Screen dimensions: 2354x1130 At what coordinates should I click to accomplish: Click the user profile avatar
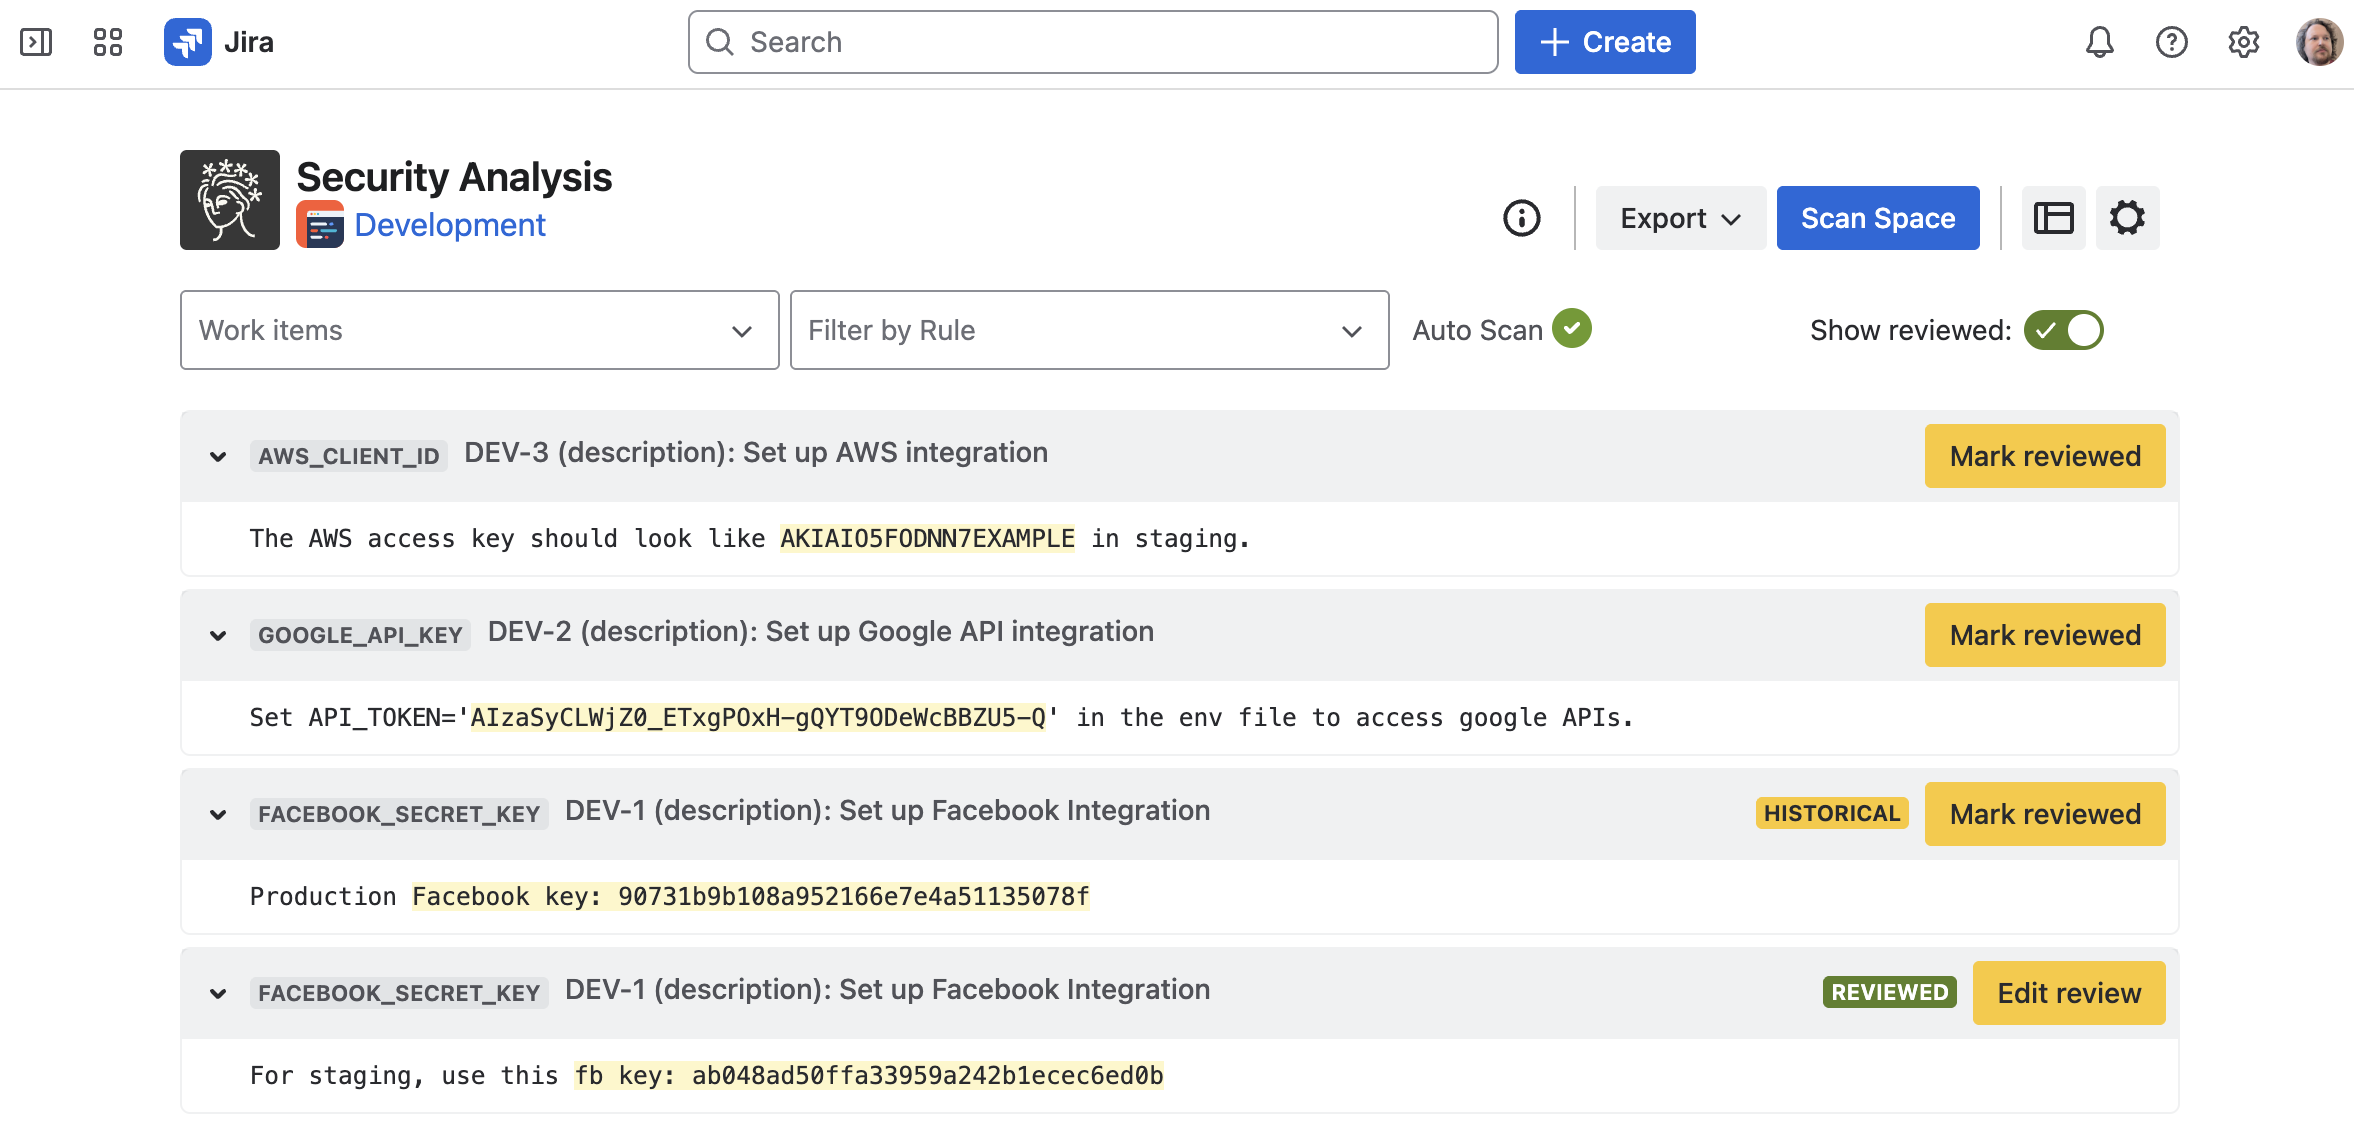tap(2319, 42)
